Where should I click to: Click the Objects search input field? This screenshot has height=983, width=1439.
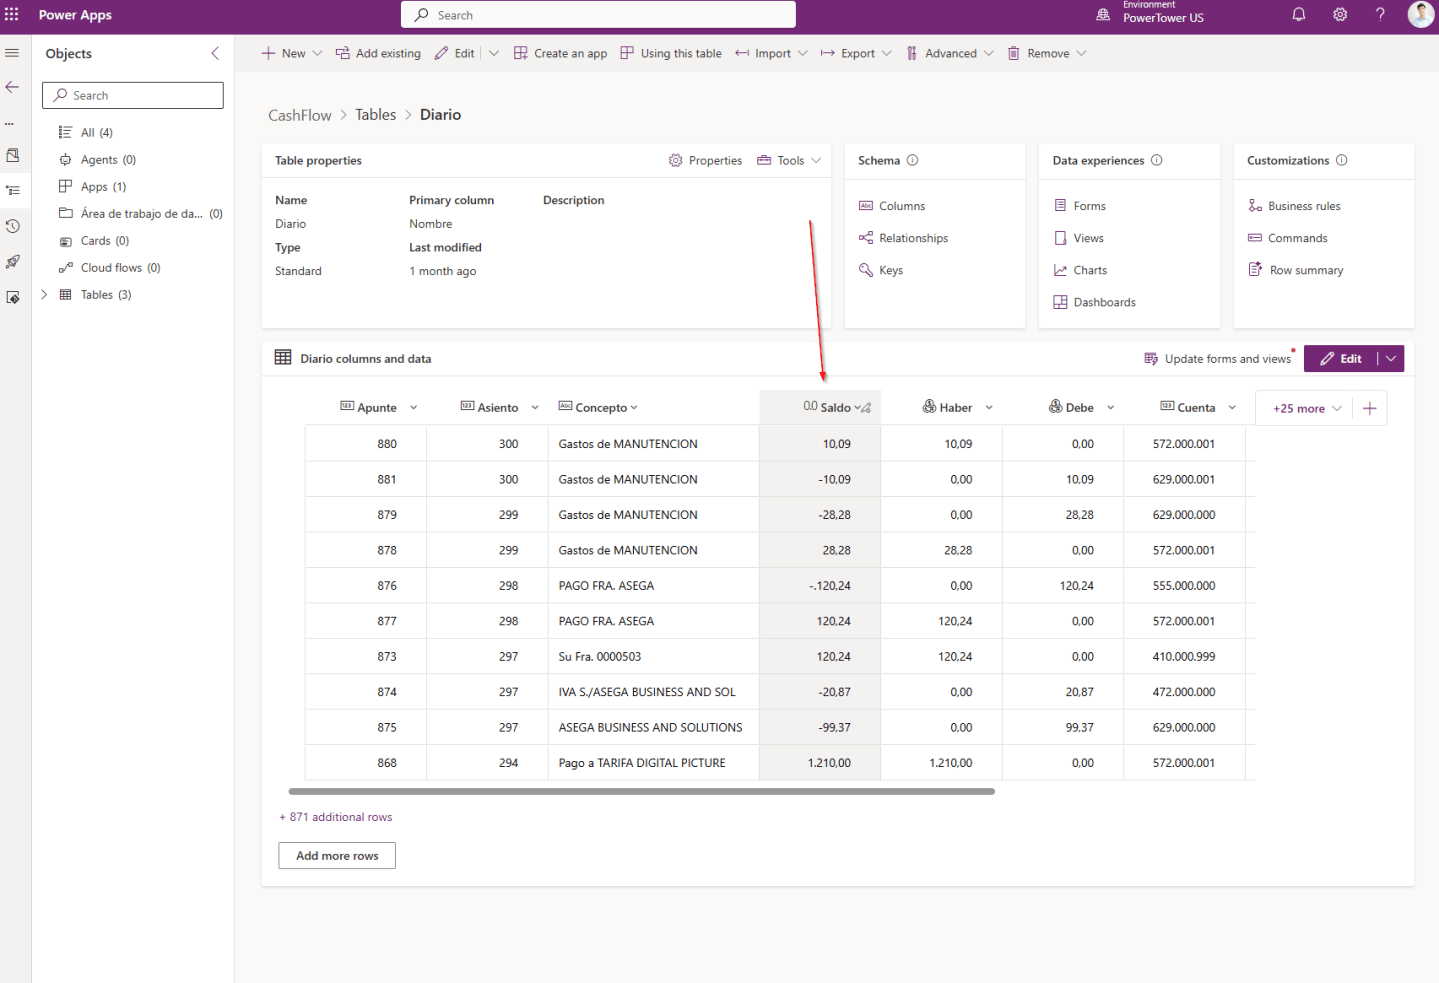click(132, 95)
